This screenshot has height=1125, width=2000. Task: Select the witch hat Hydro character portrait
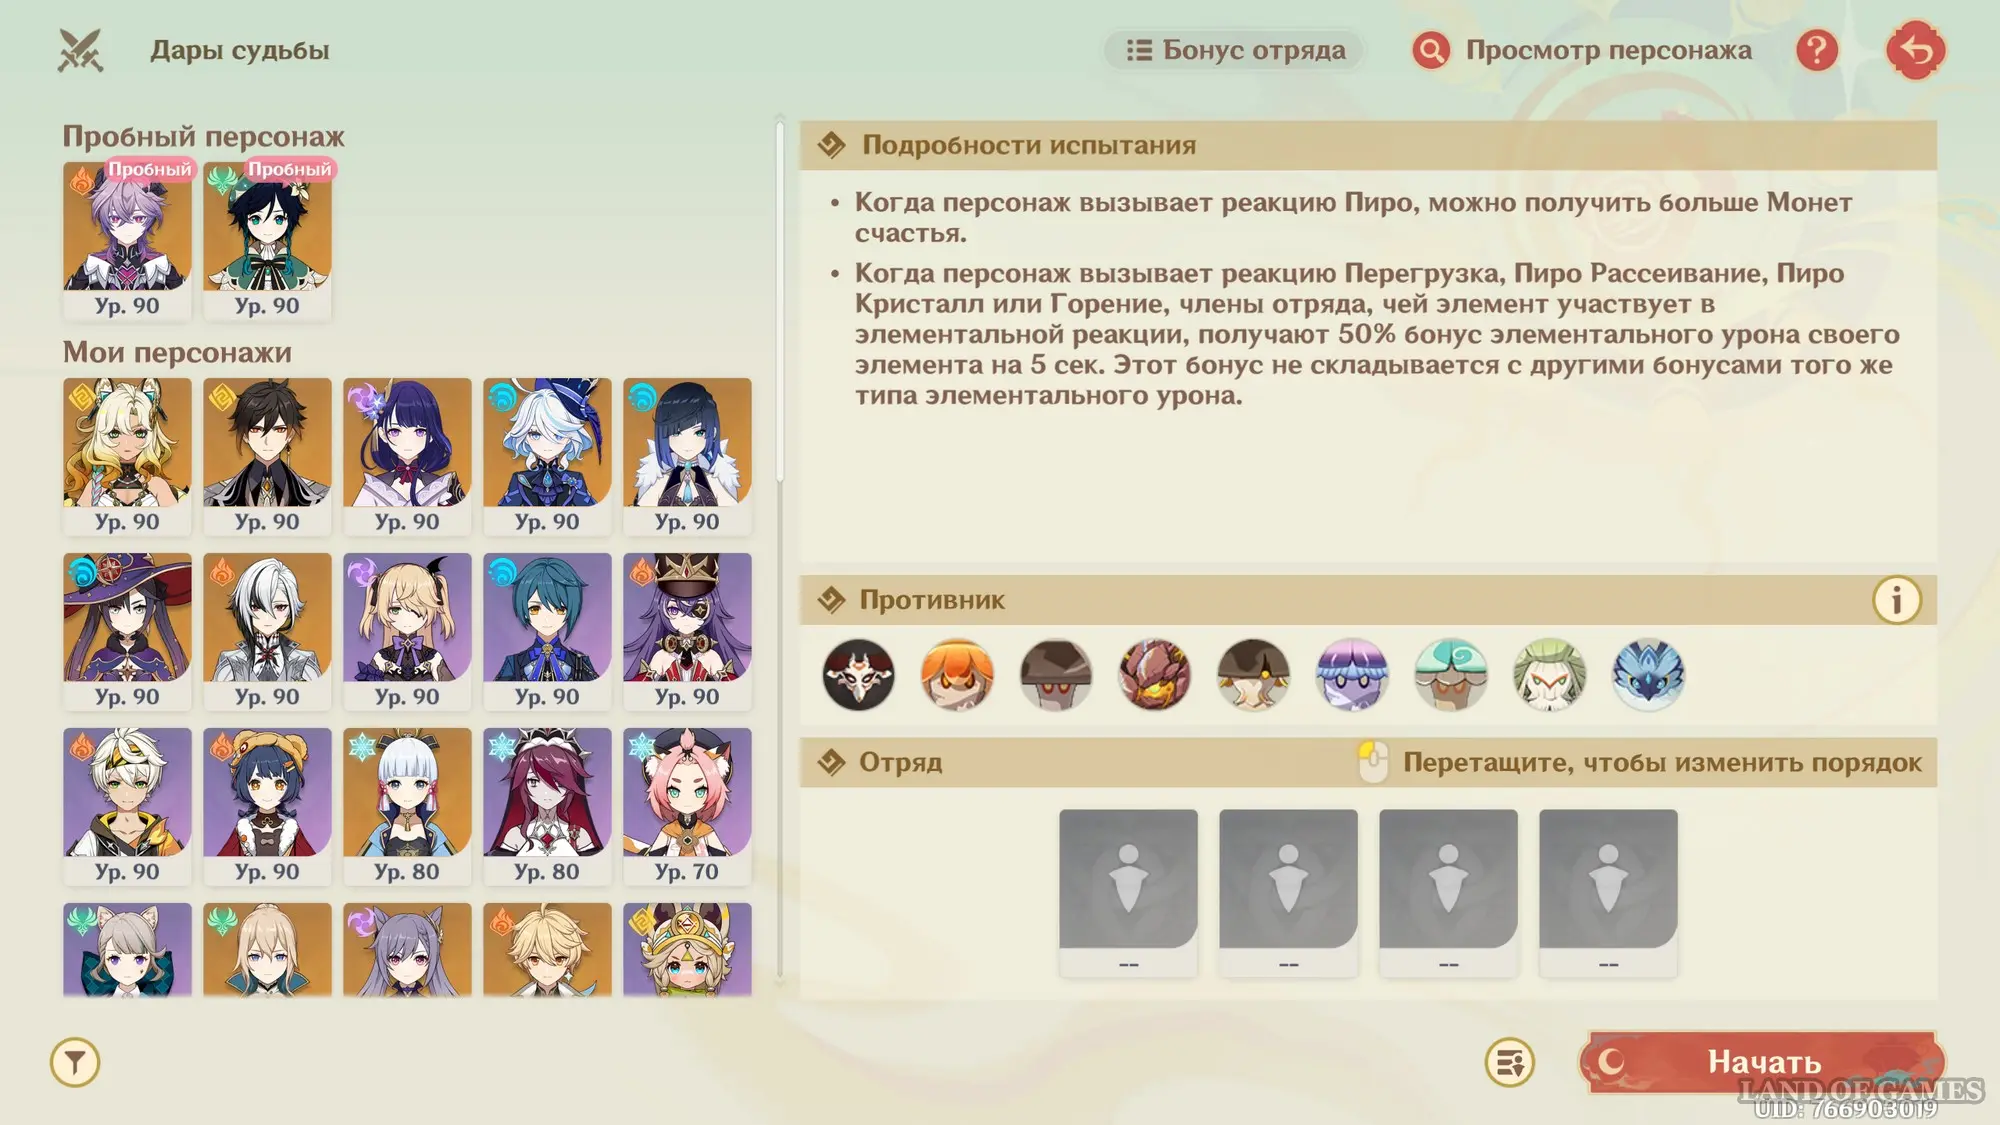127,631
